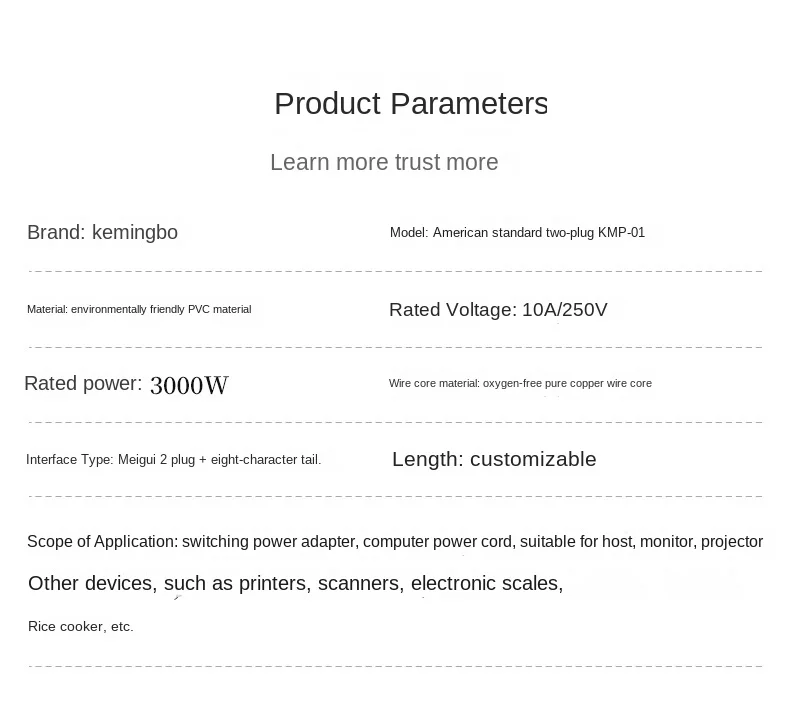
Task: Click the Material PVC description line
Action: click(139, 310)
